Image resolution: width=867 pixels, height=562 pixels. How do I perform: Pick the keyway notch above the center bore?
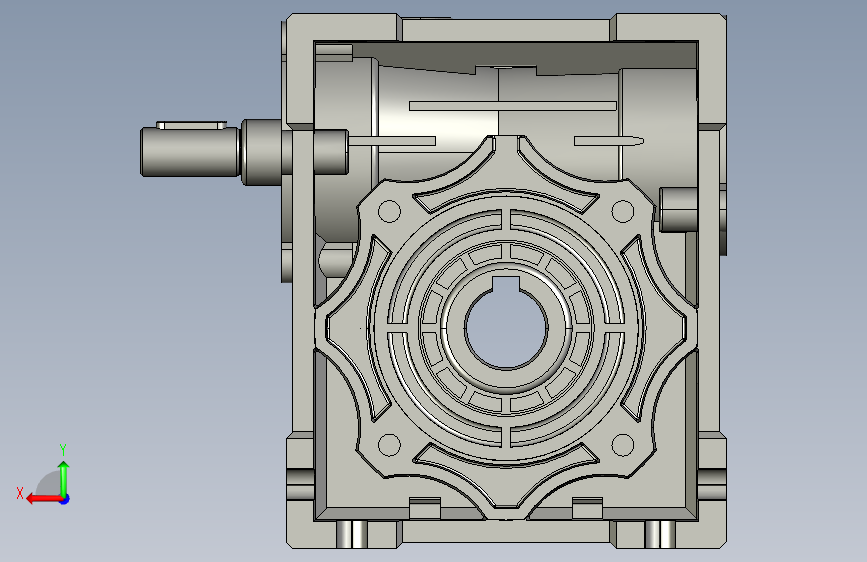tap(506, 284)
